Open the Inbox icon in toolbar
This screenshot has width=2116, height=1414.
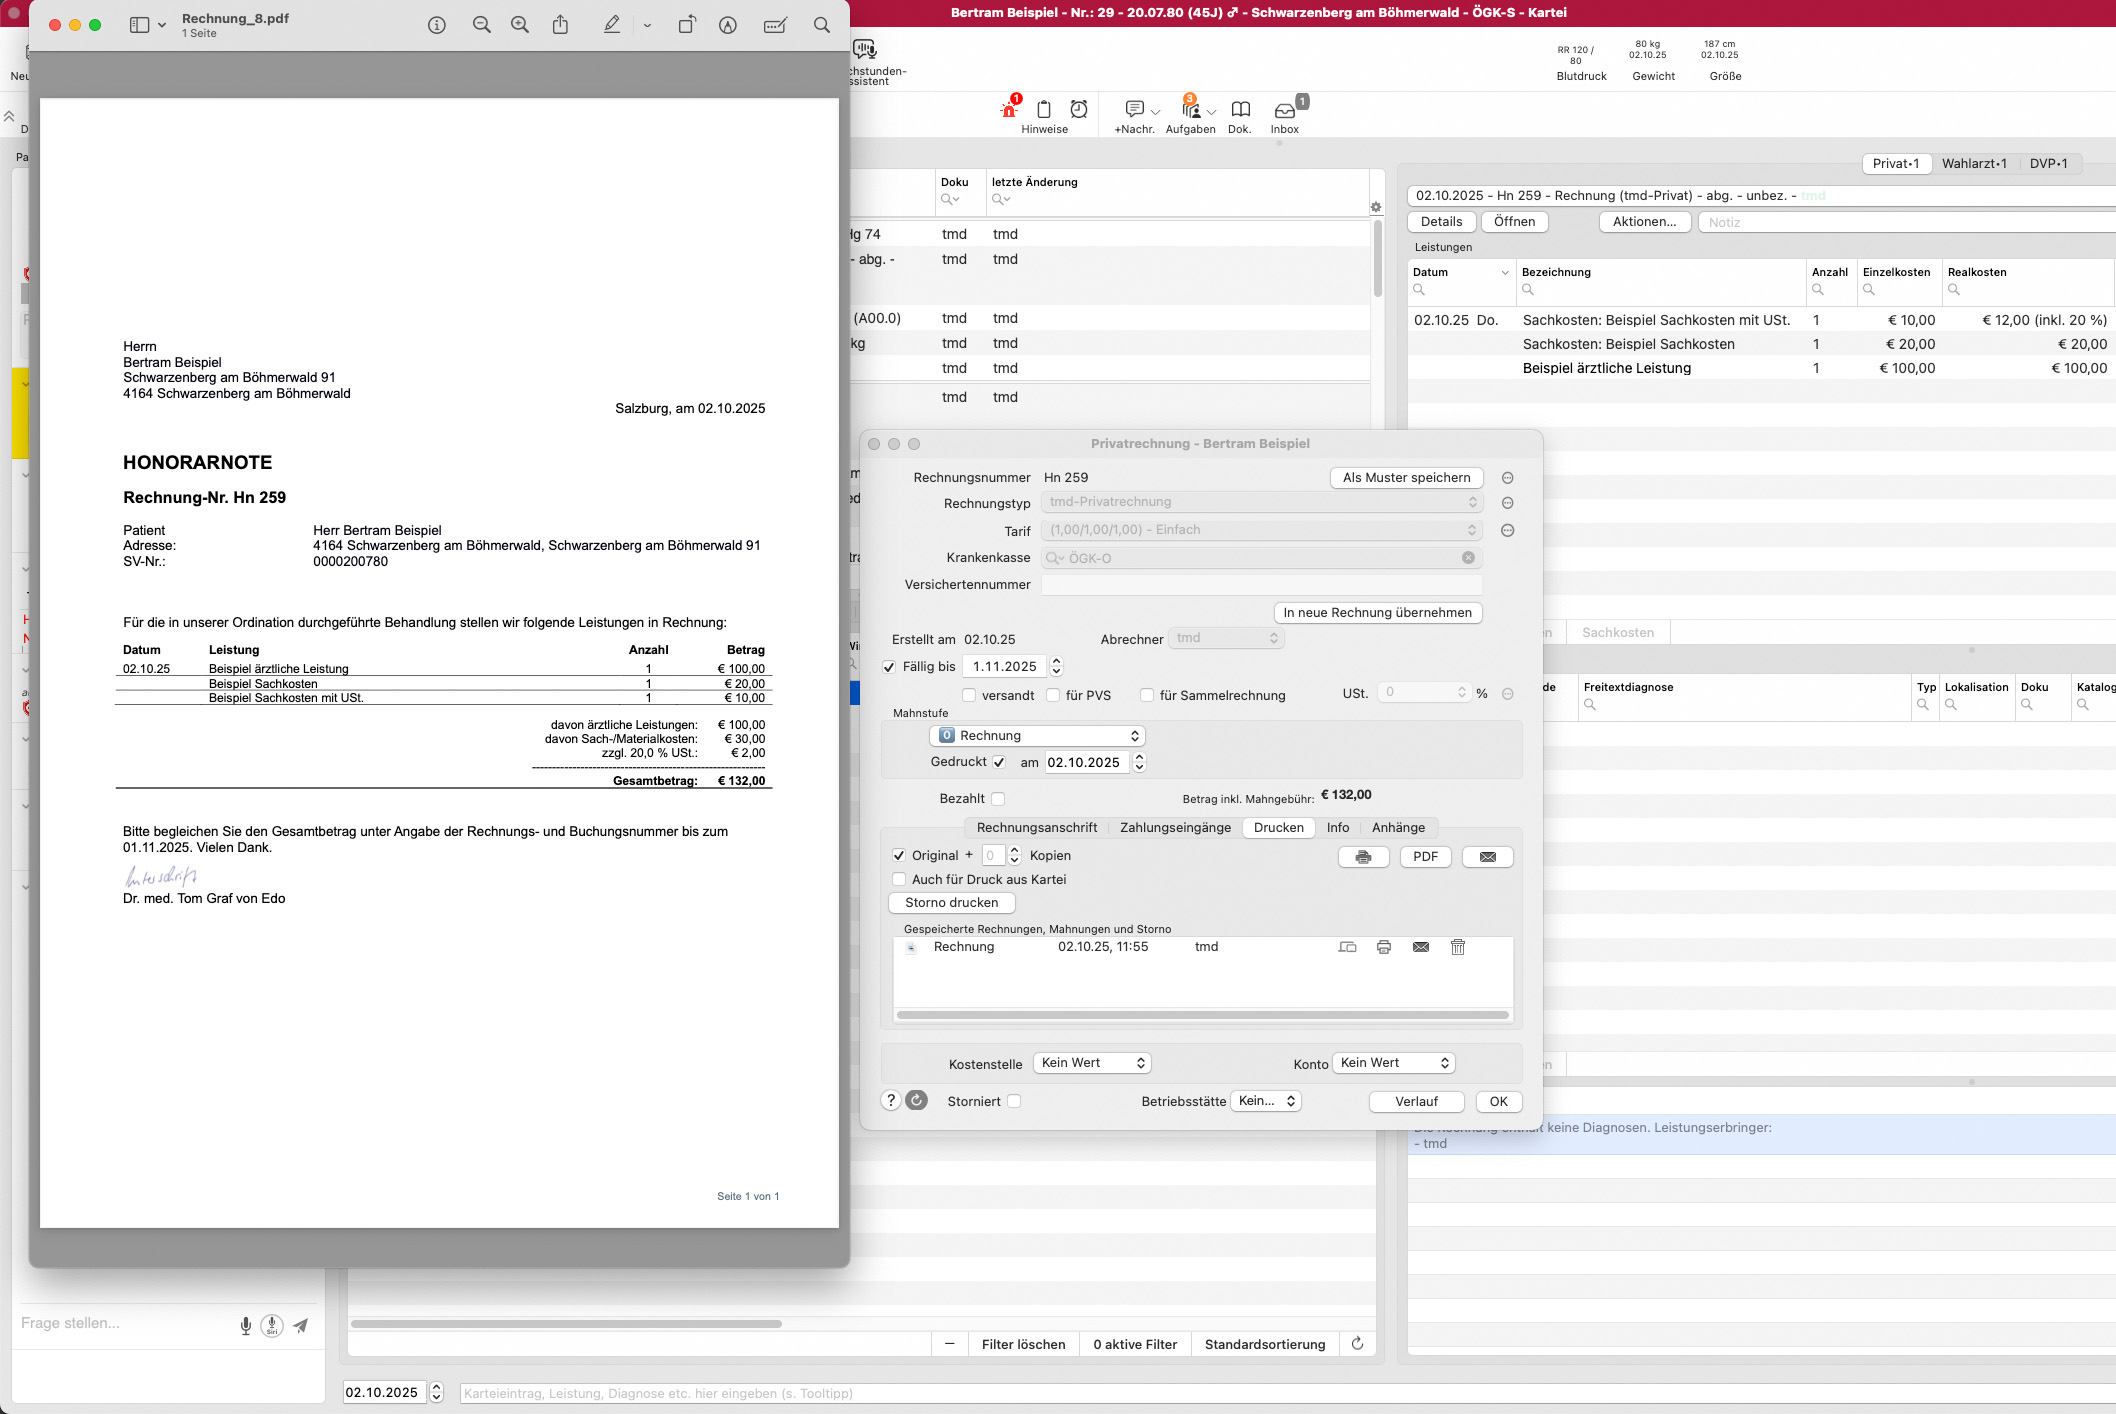(x=1284, y=111)
